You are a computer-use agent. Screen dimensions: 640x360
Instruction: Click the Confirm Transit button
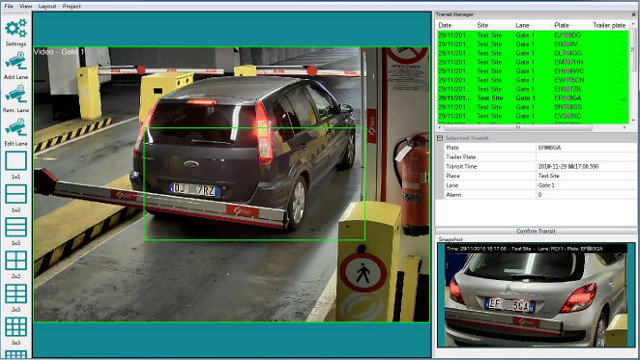tap(536, 231)
